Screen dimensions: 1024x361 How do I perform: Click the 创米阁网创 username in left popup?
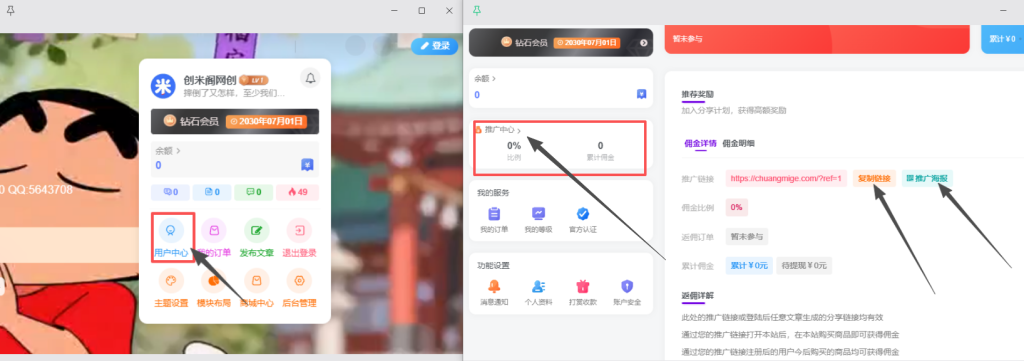209,80
